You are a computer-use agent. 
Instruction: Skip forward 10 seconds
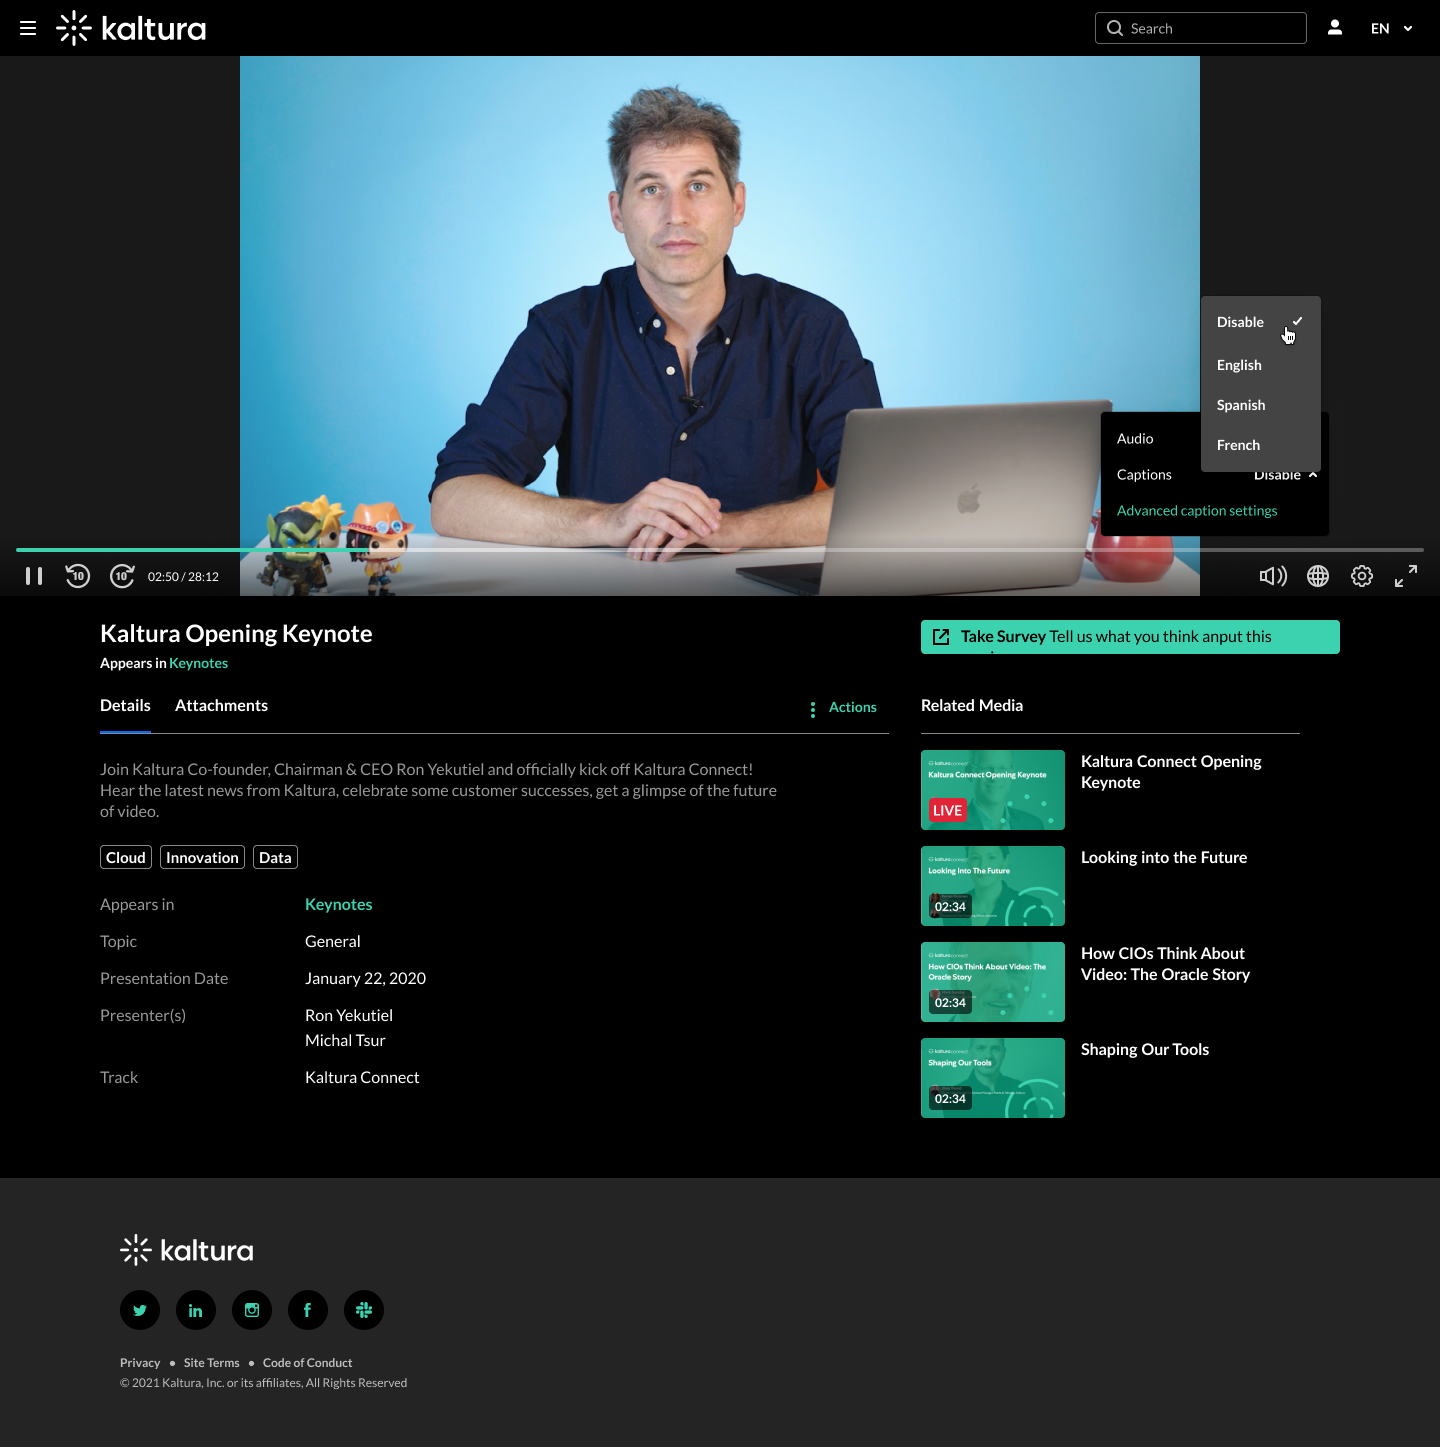pos(122,576)
